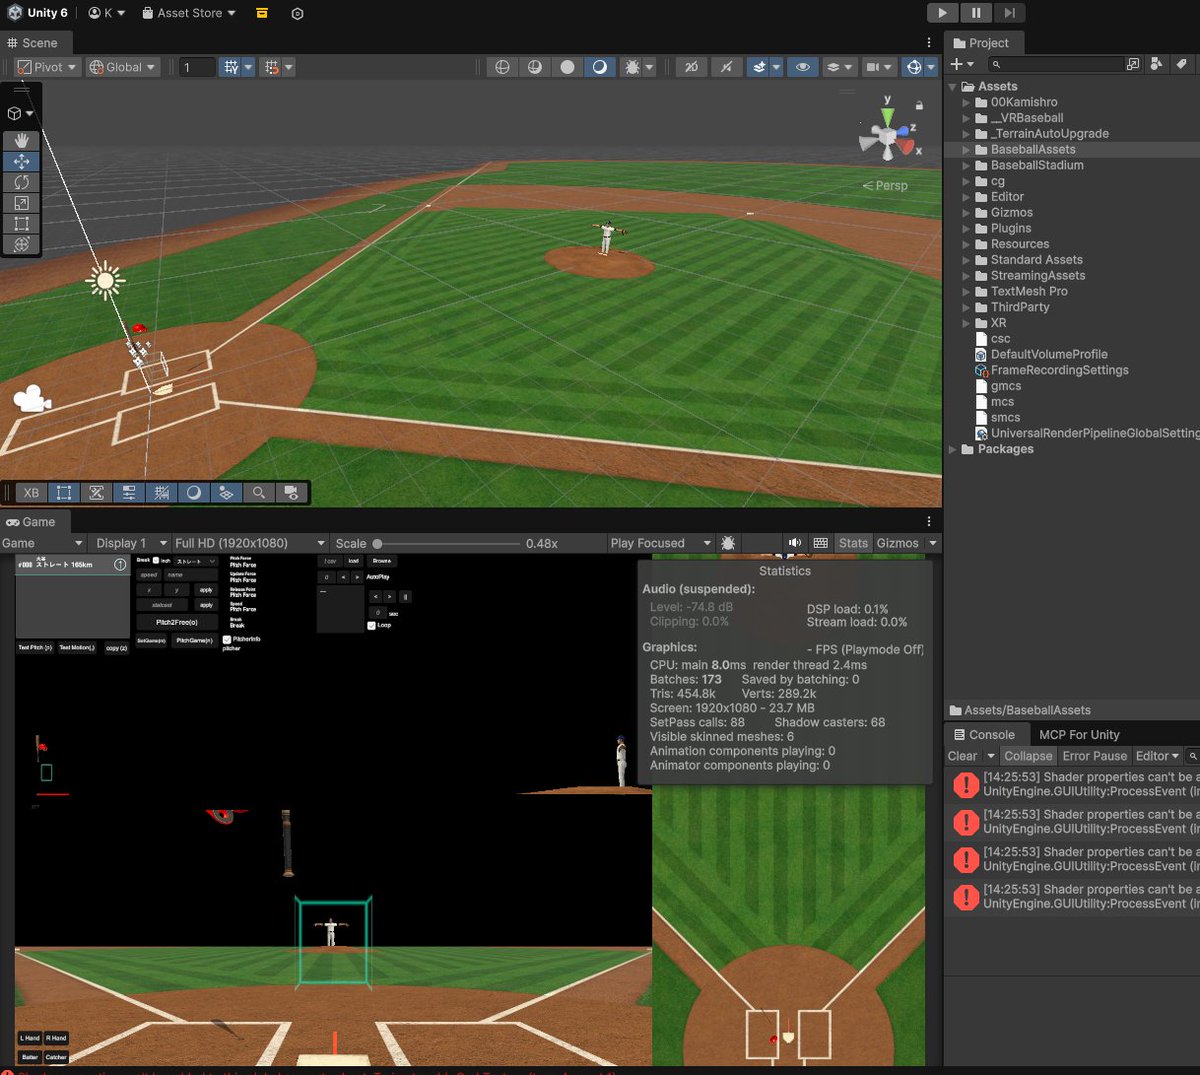Toggle grid snapping icon
This screenshot has width=1200, height=1075.
point(231,67)
